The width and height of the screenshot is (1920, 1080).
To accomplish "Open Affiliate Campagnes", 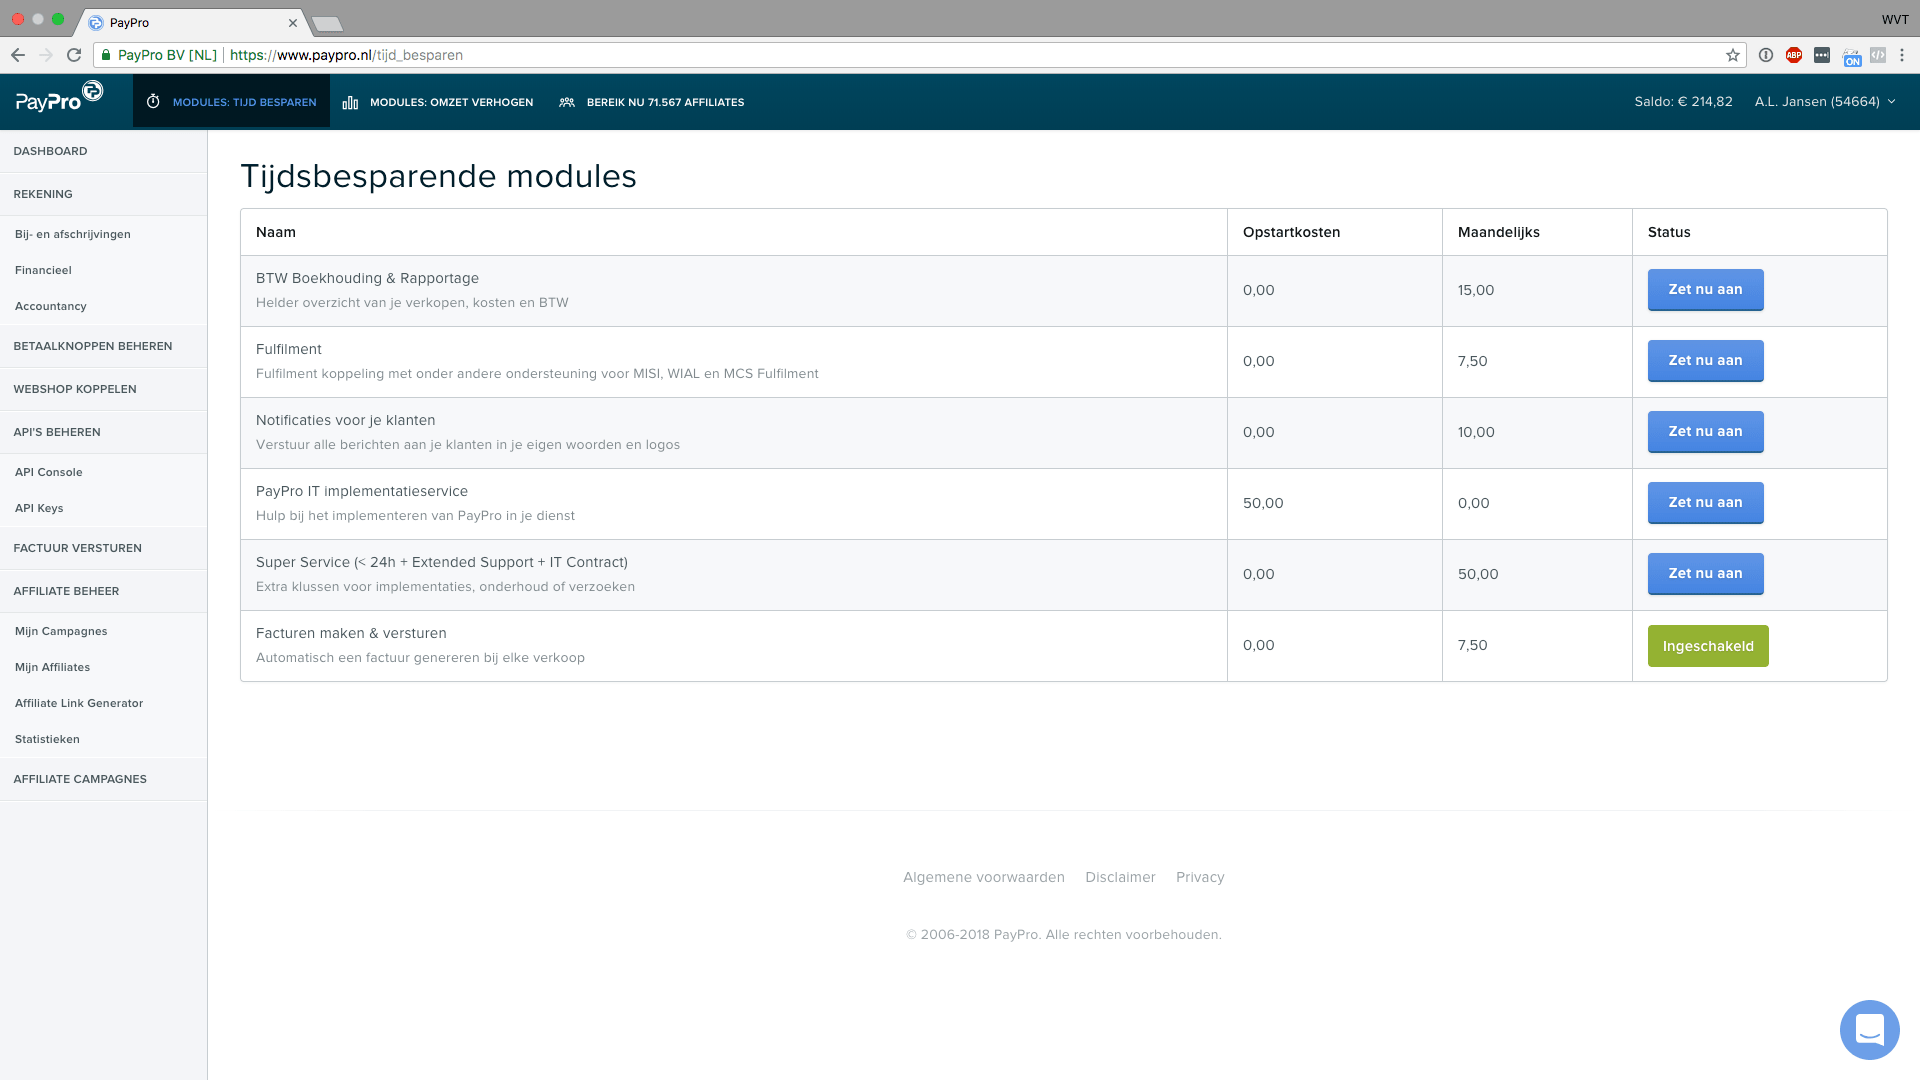I will (103, 779).
